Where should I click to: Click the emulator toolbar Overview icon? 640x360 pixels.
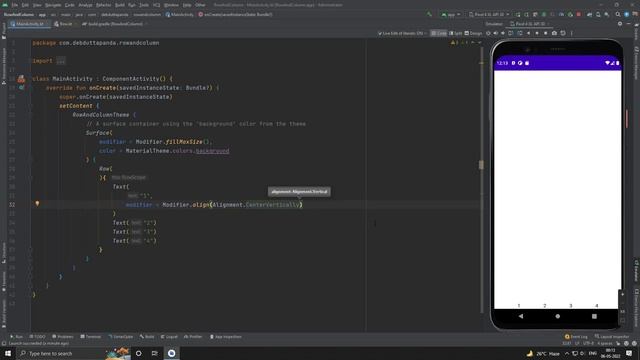pyautogui.click(x=546, y=33)
